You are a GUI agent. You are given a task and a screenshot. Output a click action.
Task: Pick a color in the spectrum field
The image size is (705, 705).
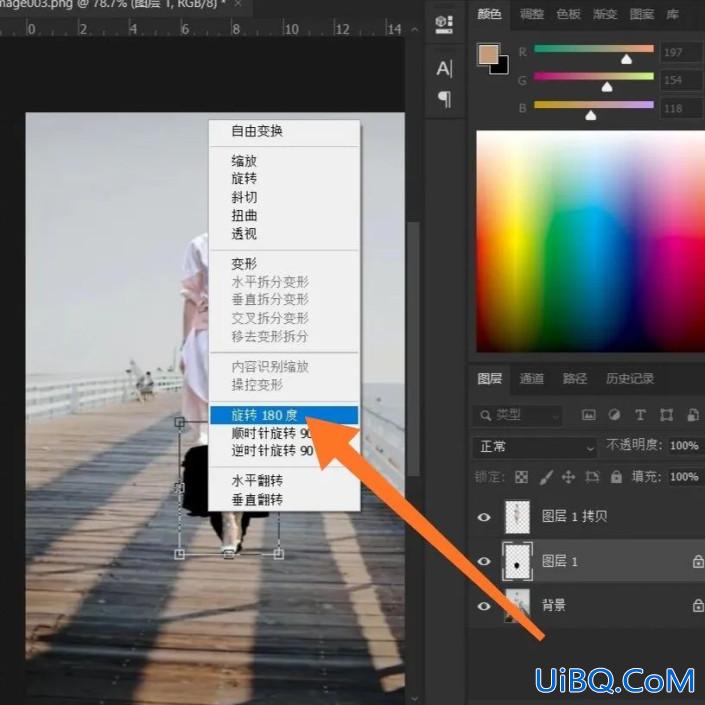(590, 241)
